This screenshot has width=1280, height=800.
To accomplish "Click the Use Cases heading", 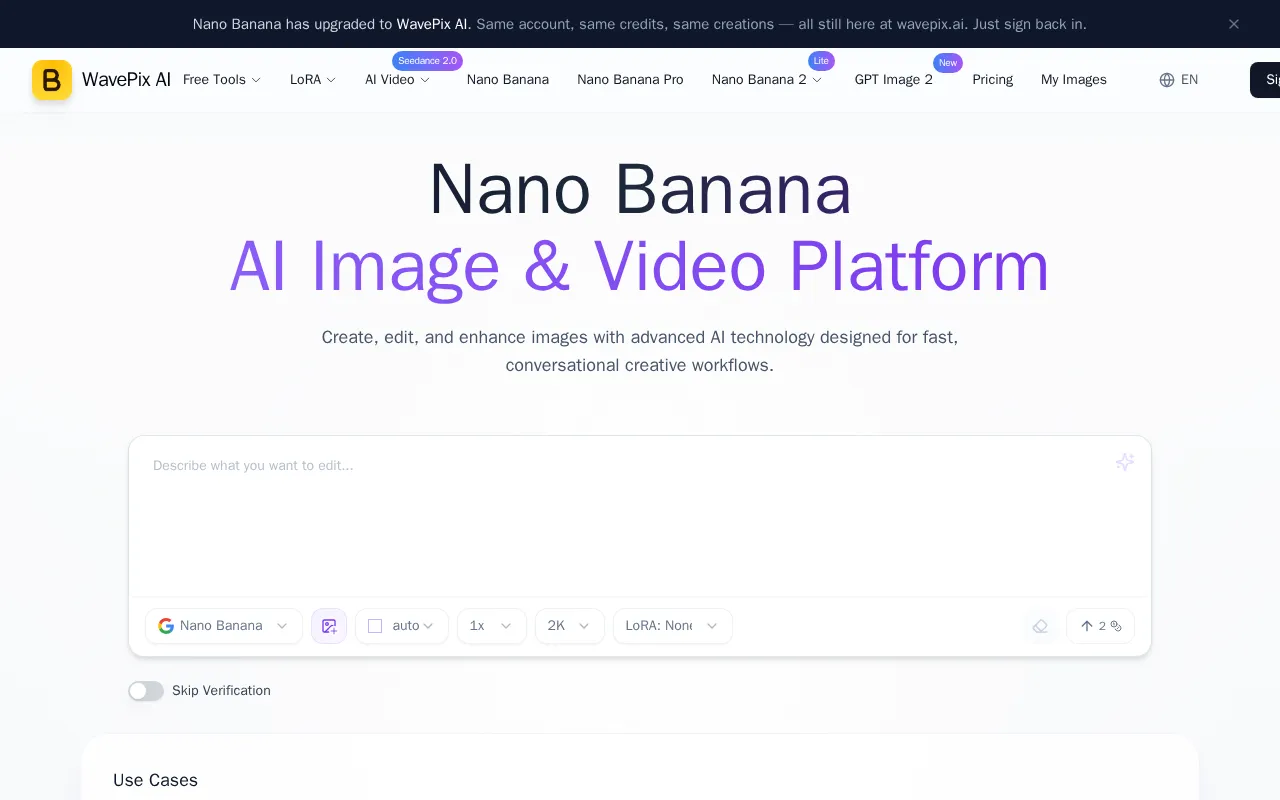I will coord(155,780).
